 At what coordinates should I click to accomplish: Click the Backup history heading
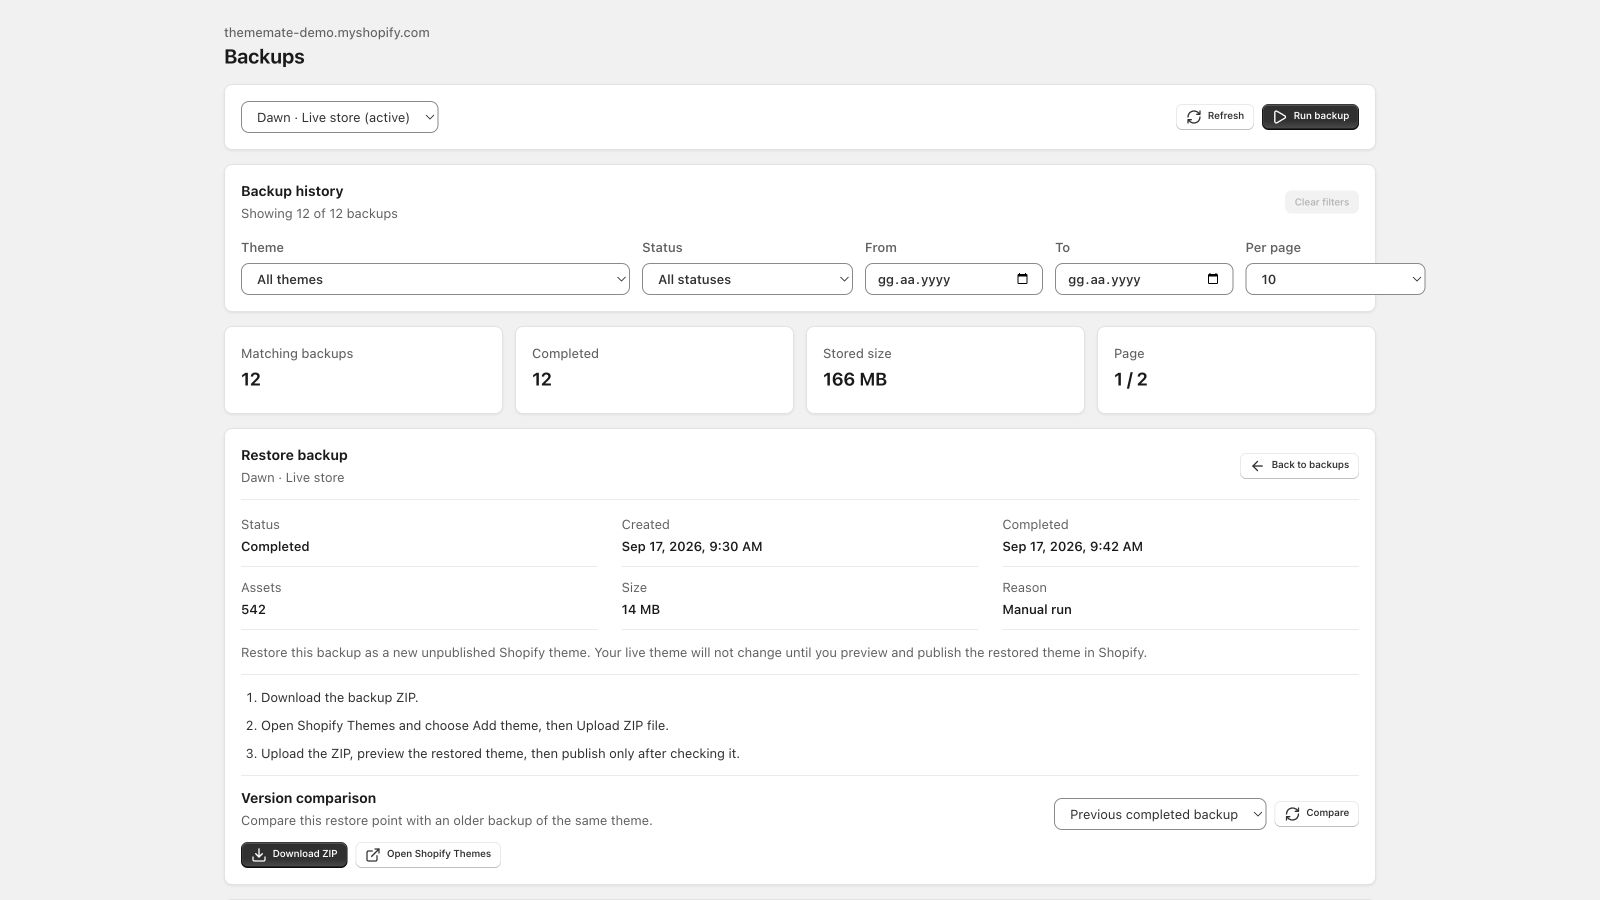coord(292,191)
